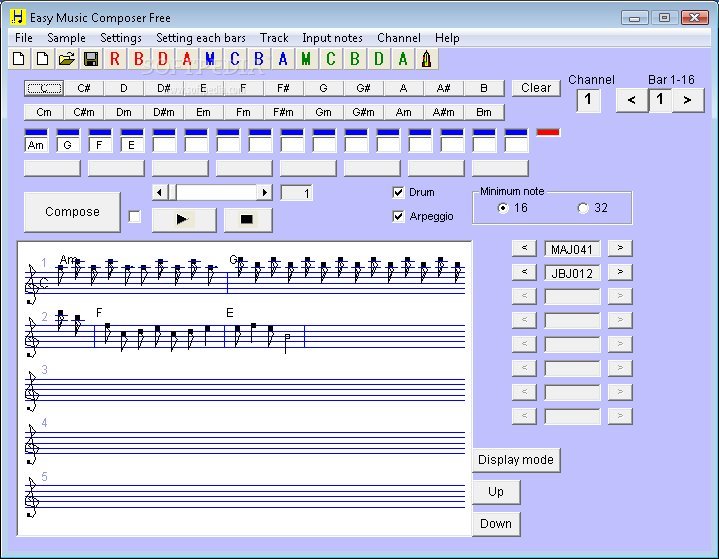Start playback with the play triangle button
This screenshot has width=719, height=559.
184,220
